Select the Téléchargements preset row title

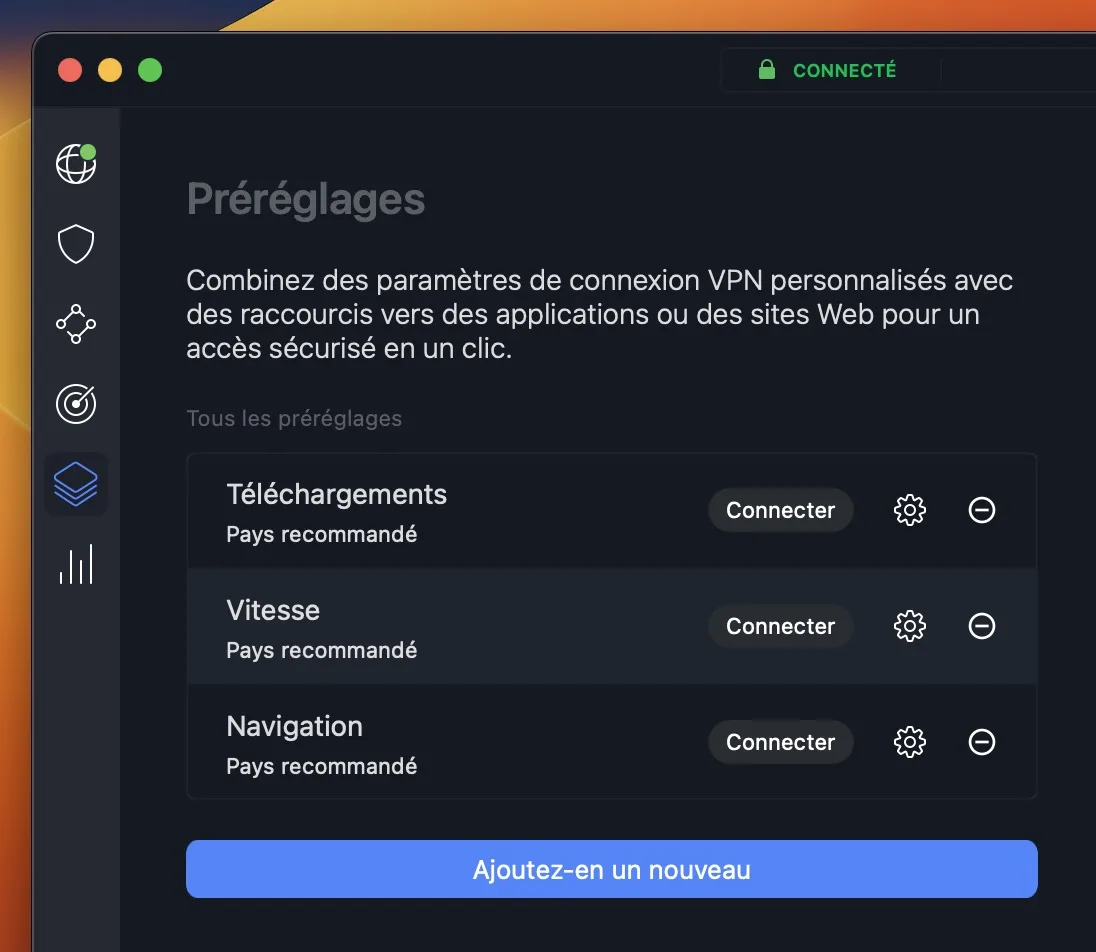pos(336,494)
